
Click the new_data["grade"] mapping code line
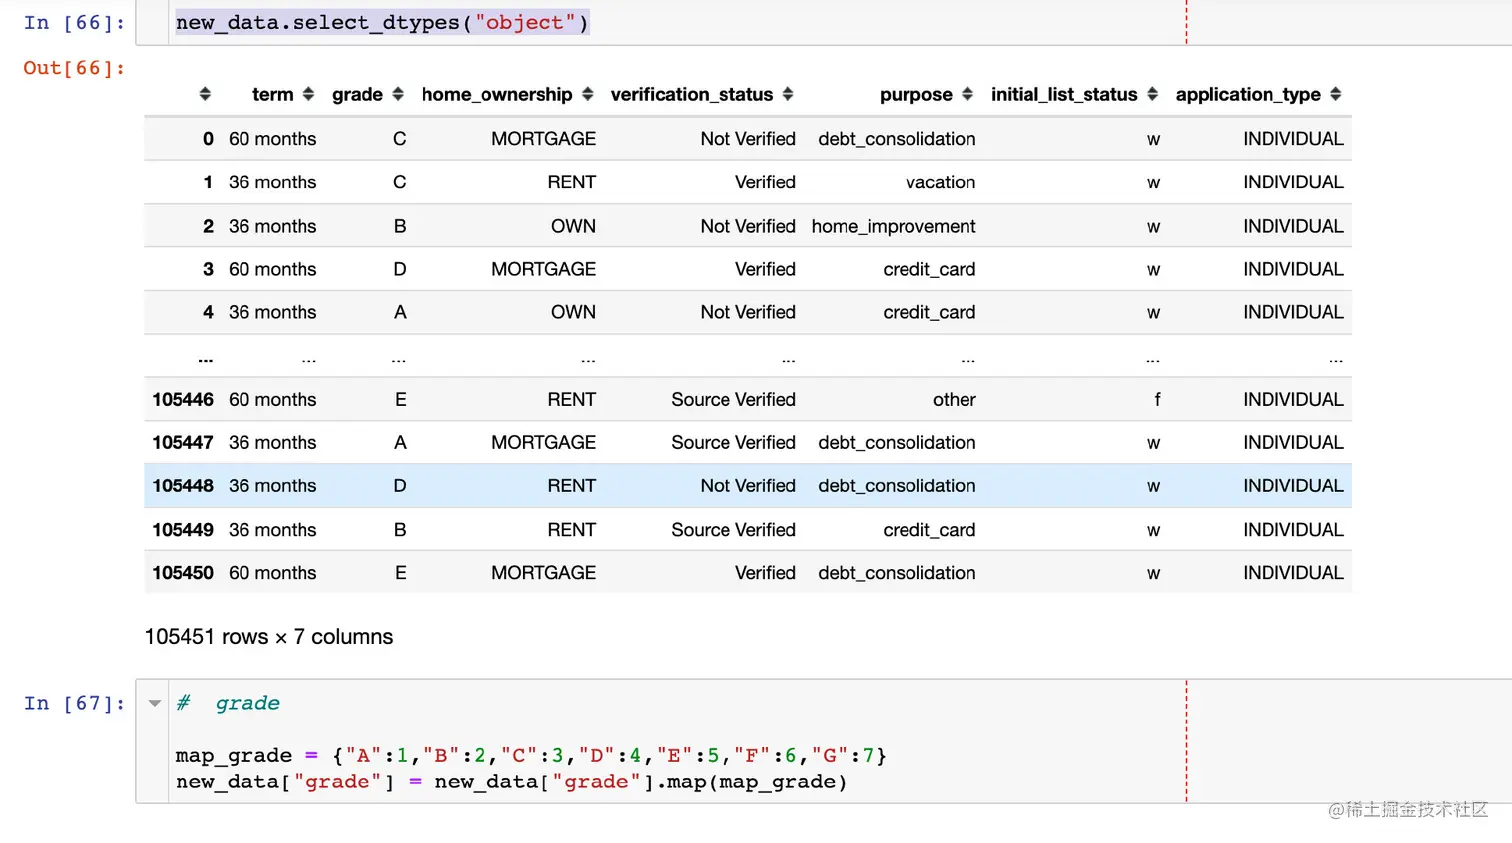coord(511,782)
